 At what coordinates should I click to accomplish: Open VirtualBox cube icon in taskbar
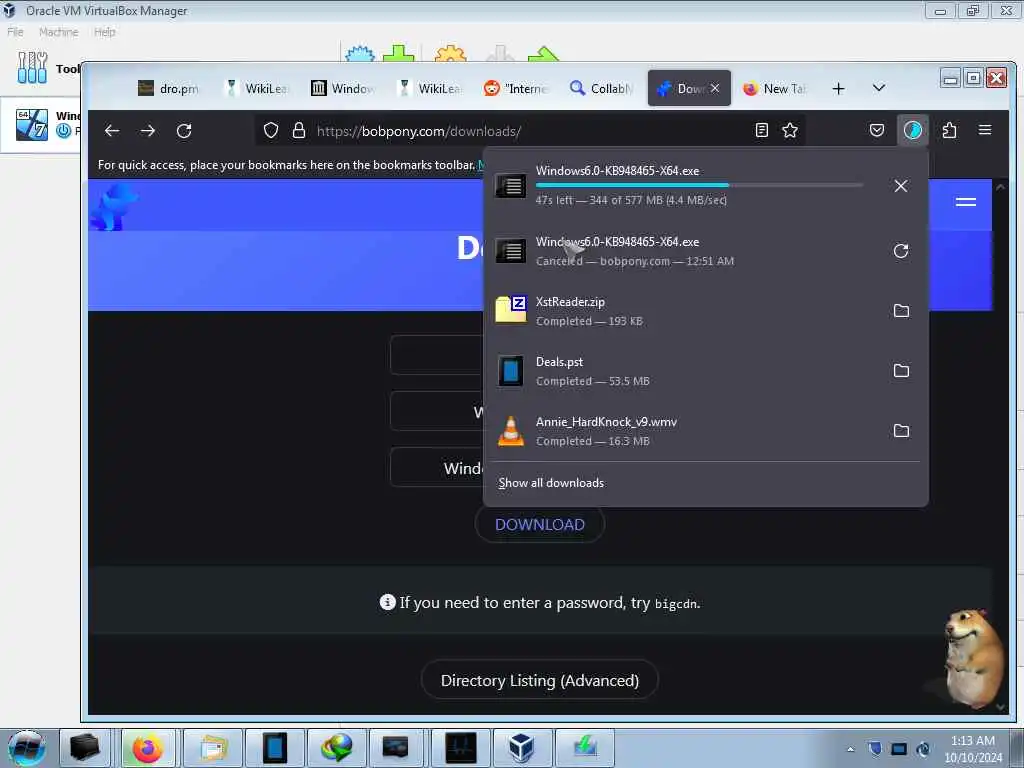pyautogui.click(x=520, y=748)
